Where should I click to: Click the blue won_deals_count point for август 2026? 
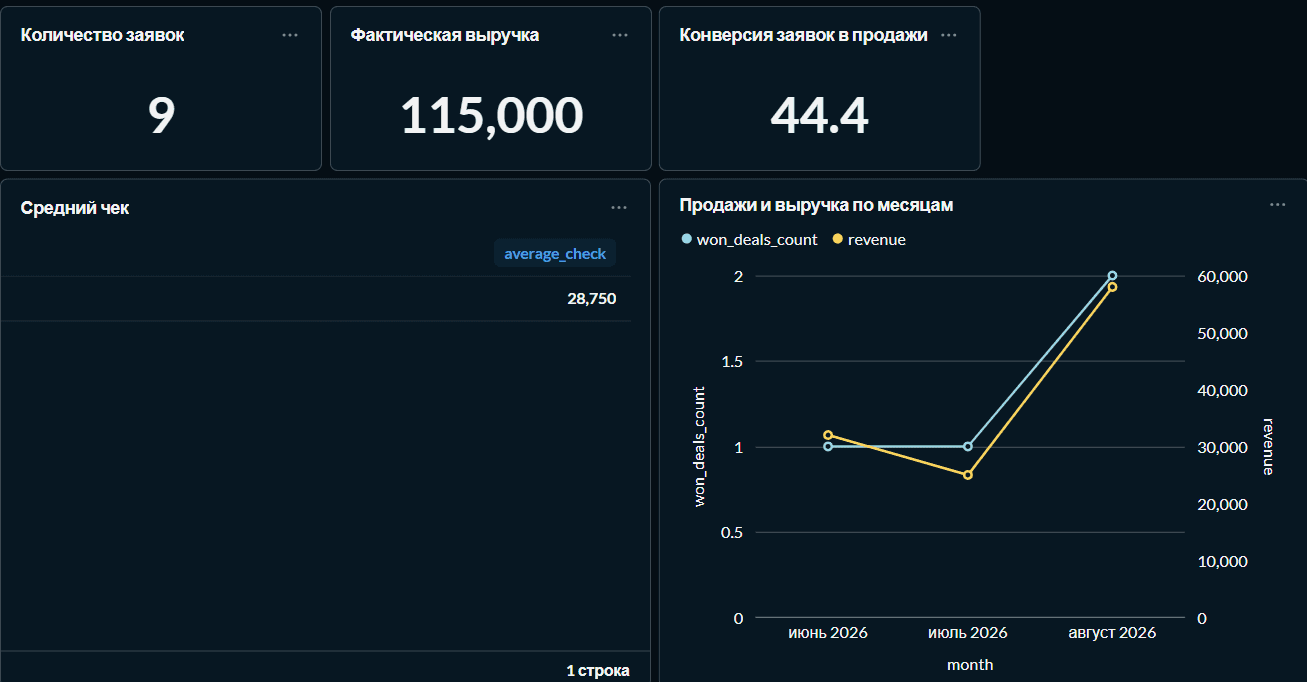point(1112,275)
